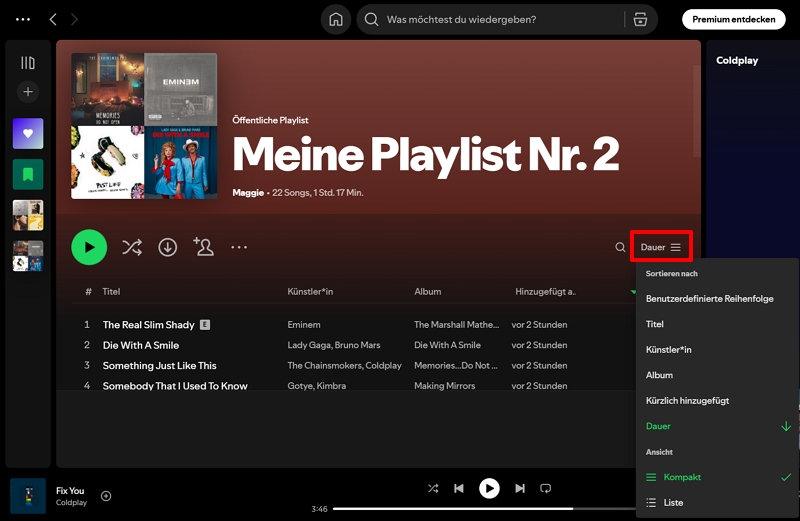Switch to Liste view
The height and width of the screenshot is (521, 800).
point(717,503)
